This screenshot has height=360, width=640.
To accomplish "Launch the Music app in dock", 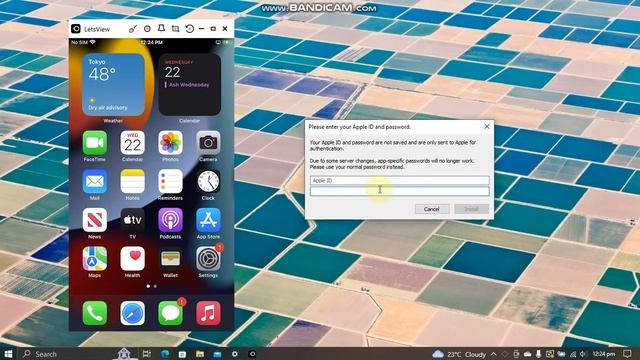I will click(208, 313).
